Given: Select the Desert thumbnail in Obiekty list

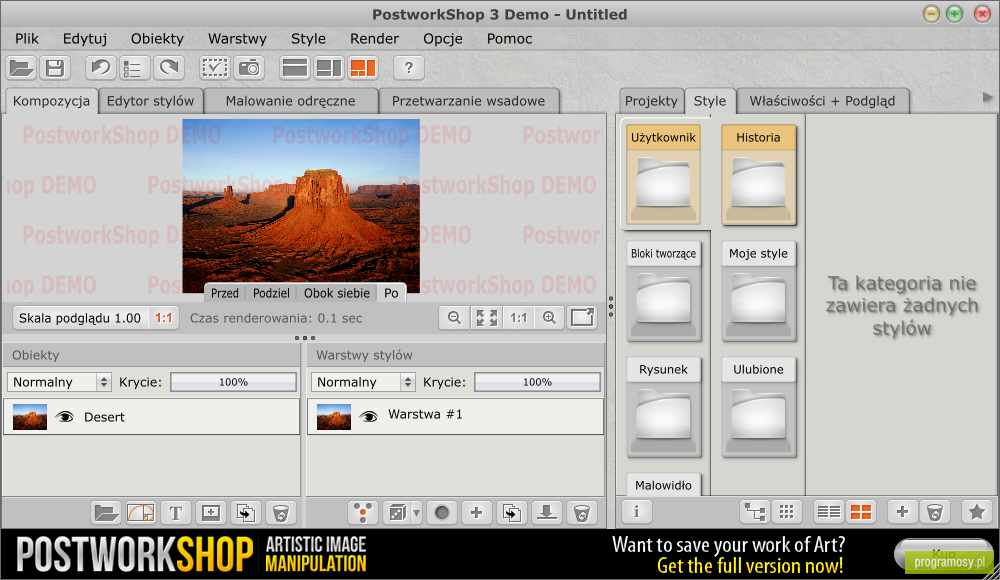Looking at the screenshot, I should click(30, 417).
